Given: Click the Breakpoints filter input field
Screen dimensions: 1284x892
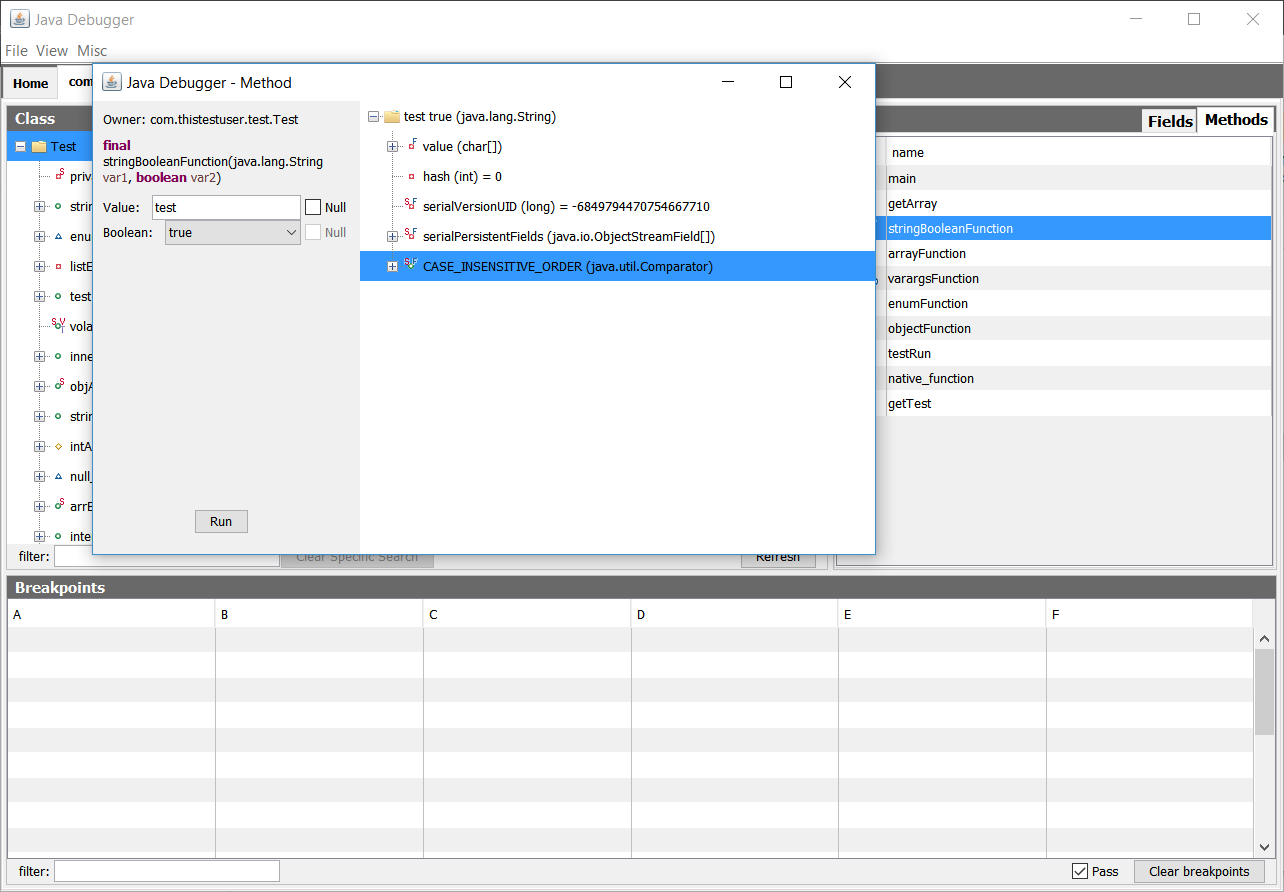Looking at the screenshot, I should tap(167, 871).
